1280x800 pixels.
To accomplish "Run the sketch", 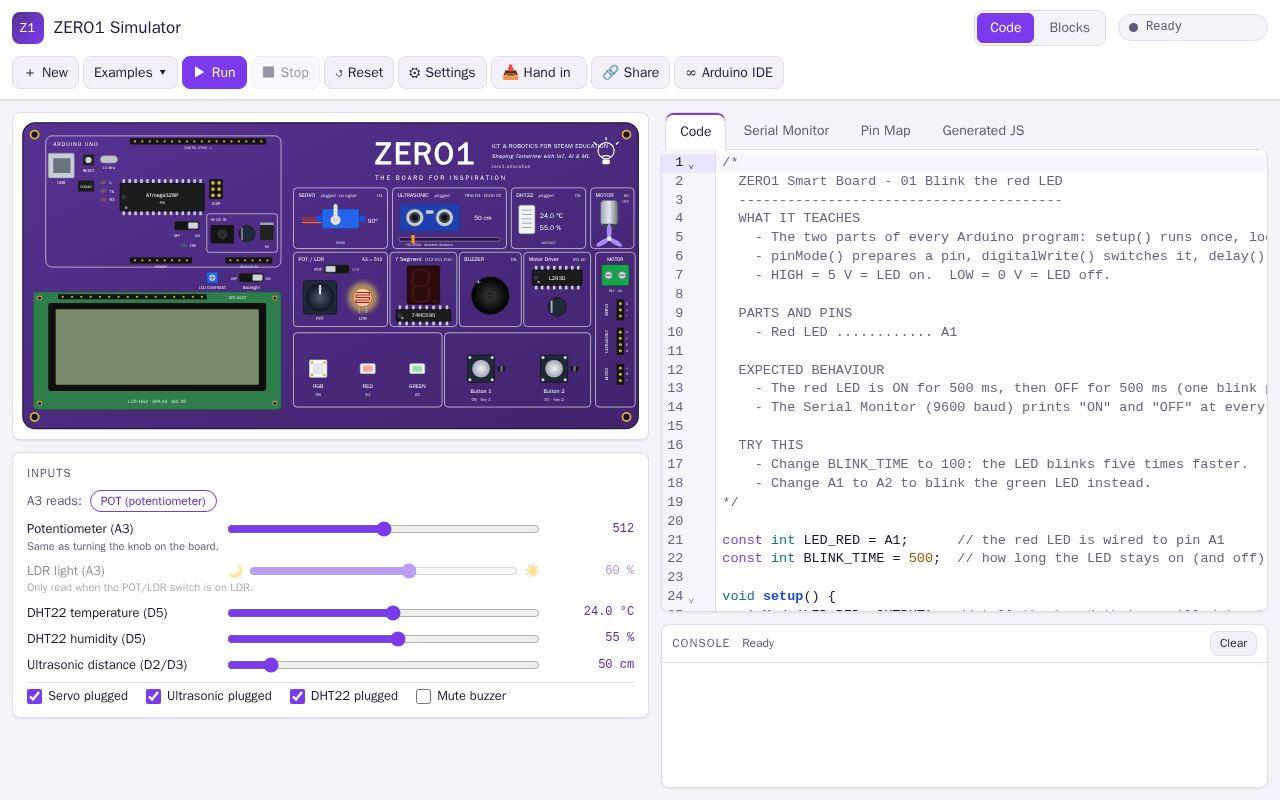I will point(214,72).
